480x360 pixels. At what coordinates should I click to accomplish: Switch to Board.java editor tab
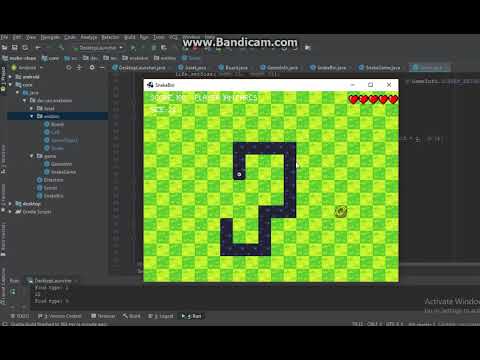pos(233,68)
